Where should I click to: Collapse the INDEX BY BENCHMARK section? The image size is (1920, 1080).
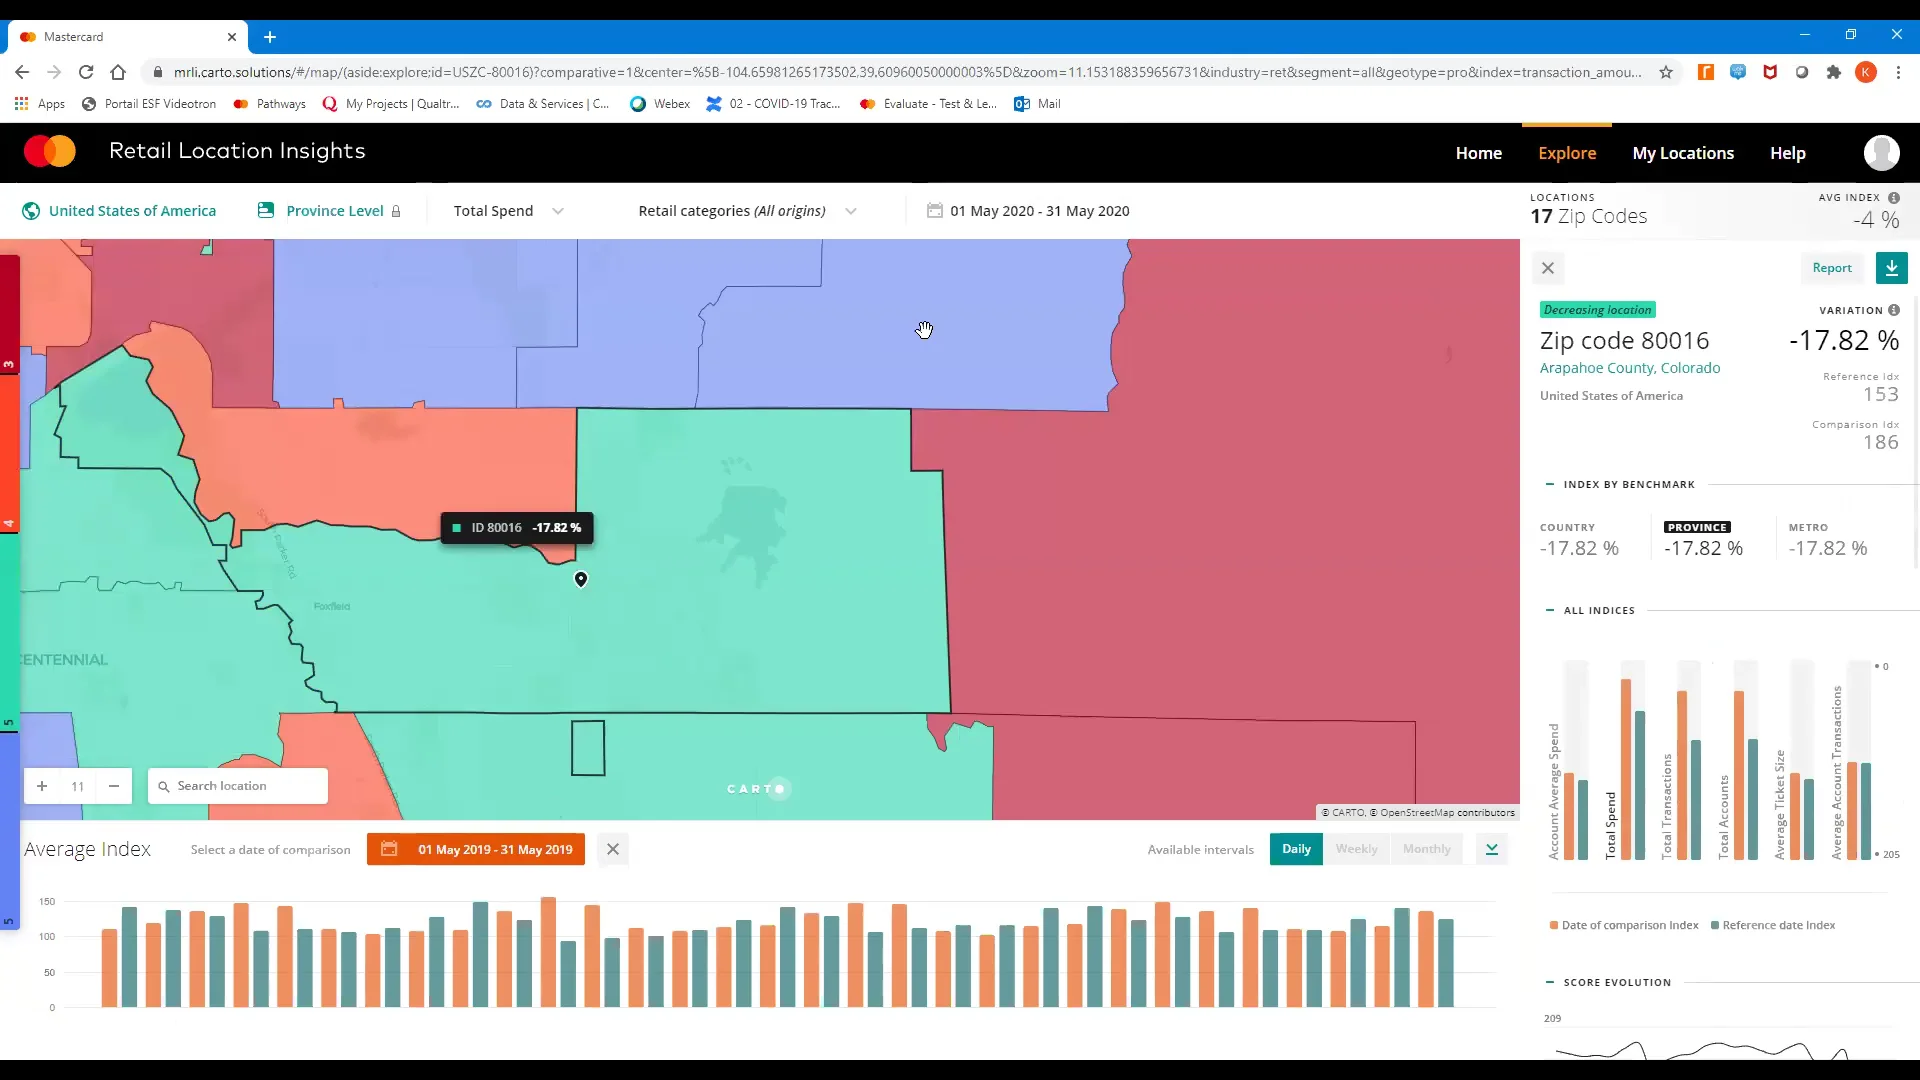click(1551, 484)
